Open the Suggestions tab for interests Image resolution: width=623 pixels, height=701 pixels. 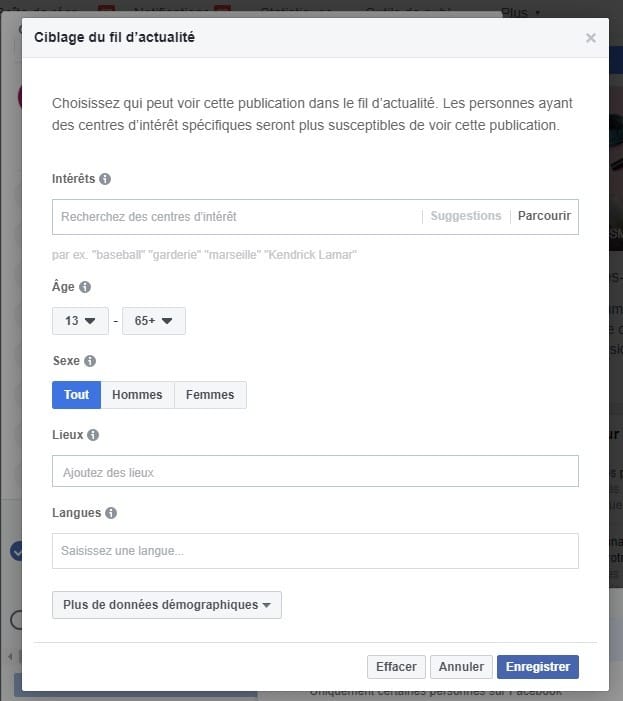pos(466,216)
